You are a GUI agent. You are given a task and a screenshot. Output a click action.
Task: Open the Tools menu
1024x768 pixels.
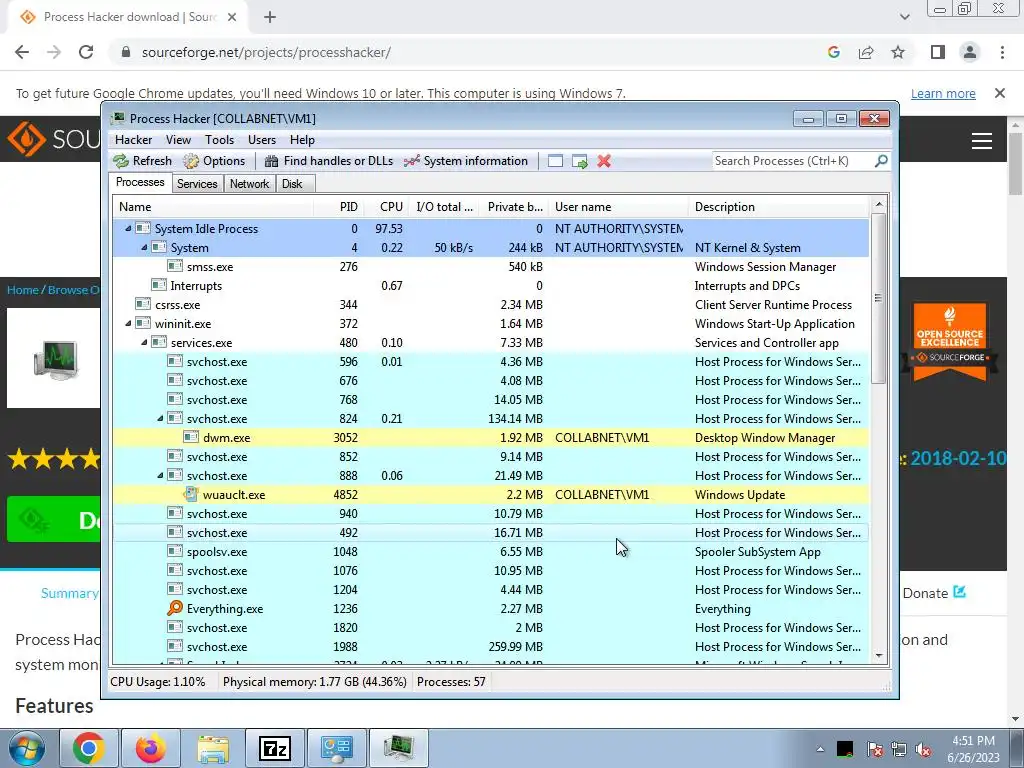pos(219,140)
